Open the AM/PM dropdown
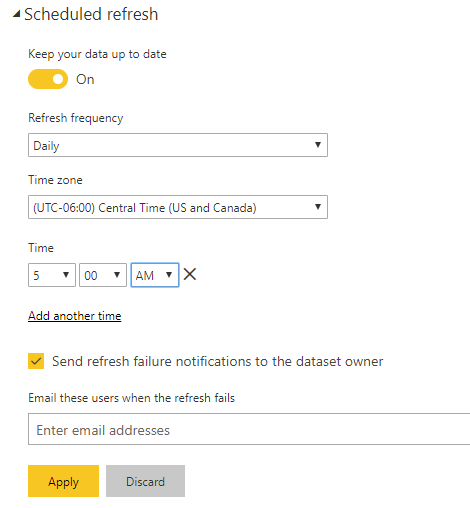 (x=155, y=275)
